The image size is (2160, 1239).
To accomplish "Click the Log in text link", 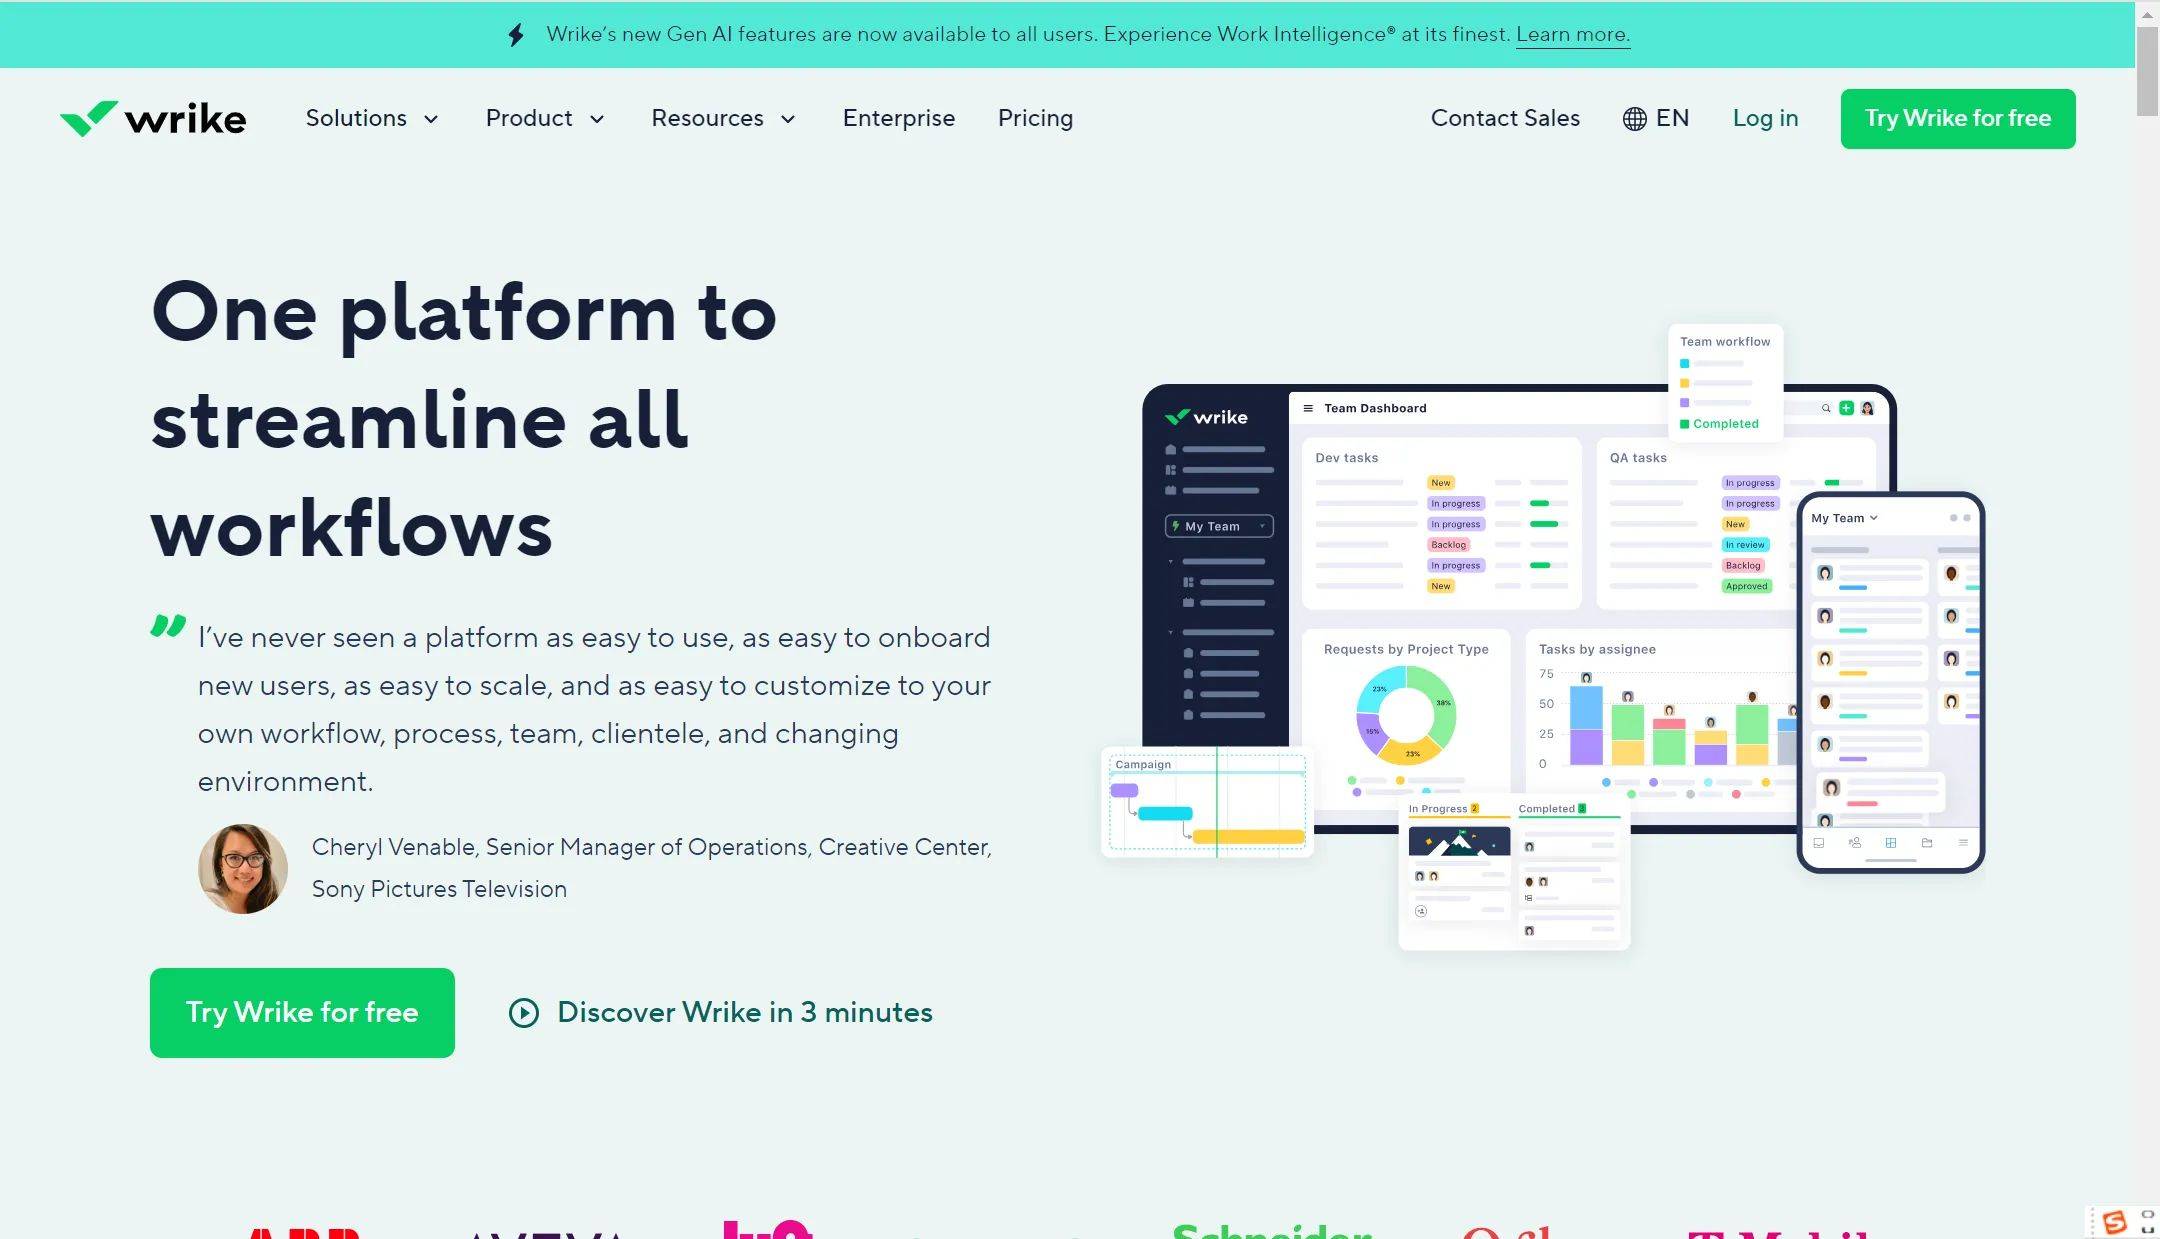I will (x=1765, y=119).
